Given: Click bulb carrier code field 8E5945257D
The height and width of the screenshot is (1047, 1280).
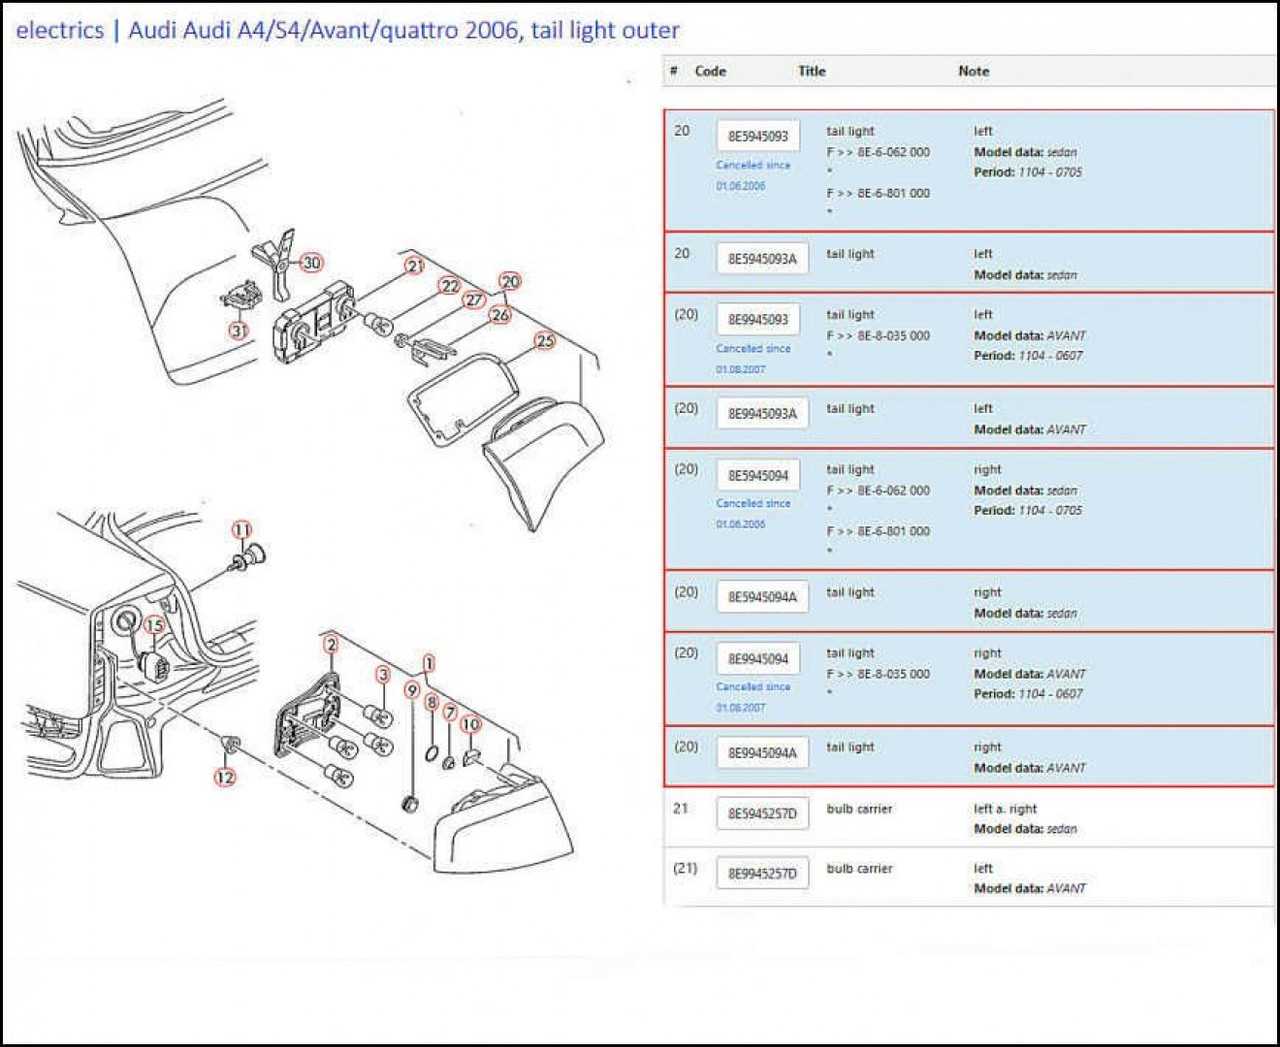Looking at the screenshot, I should click(762, 814).
